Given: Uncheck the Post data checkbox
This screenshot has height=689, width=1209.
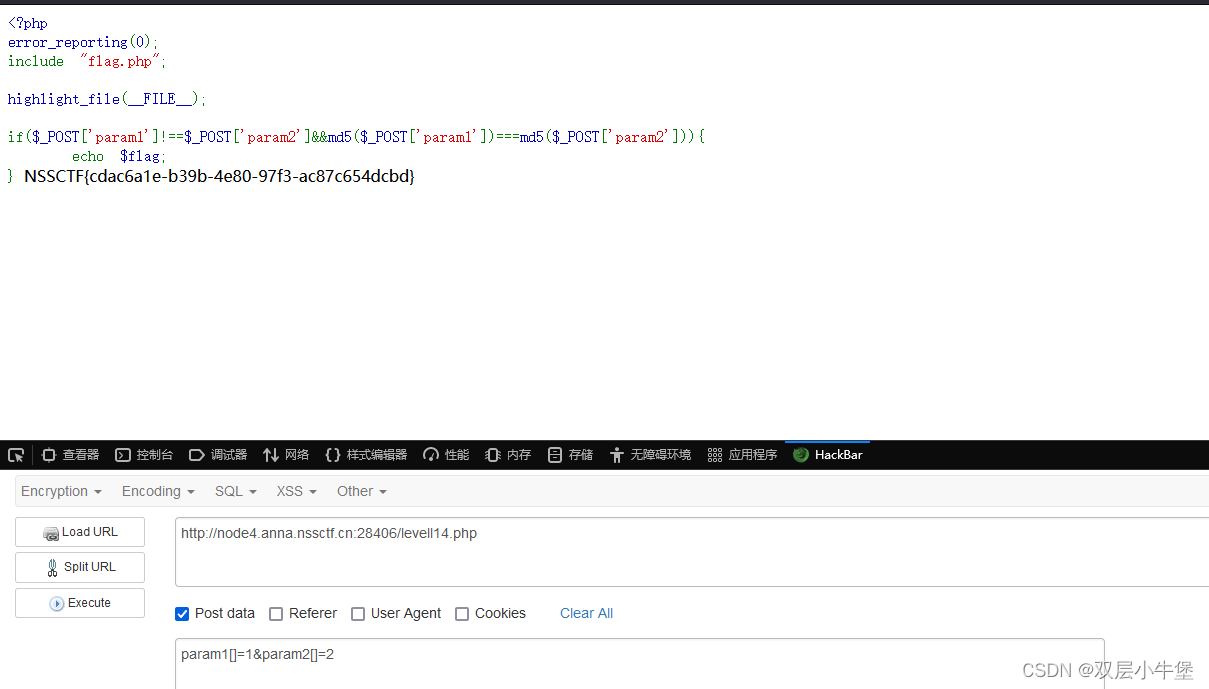Looking at the screenshot, I should pyautogui.click(x=182, y=613).
